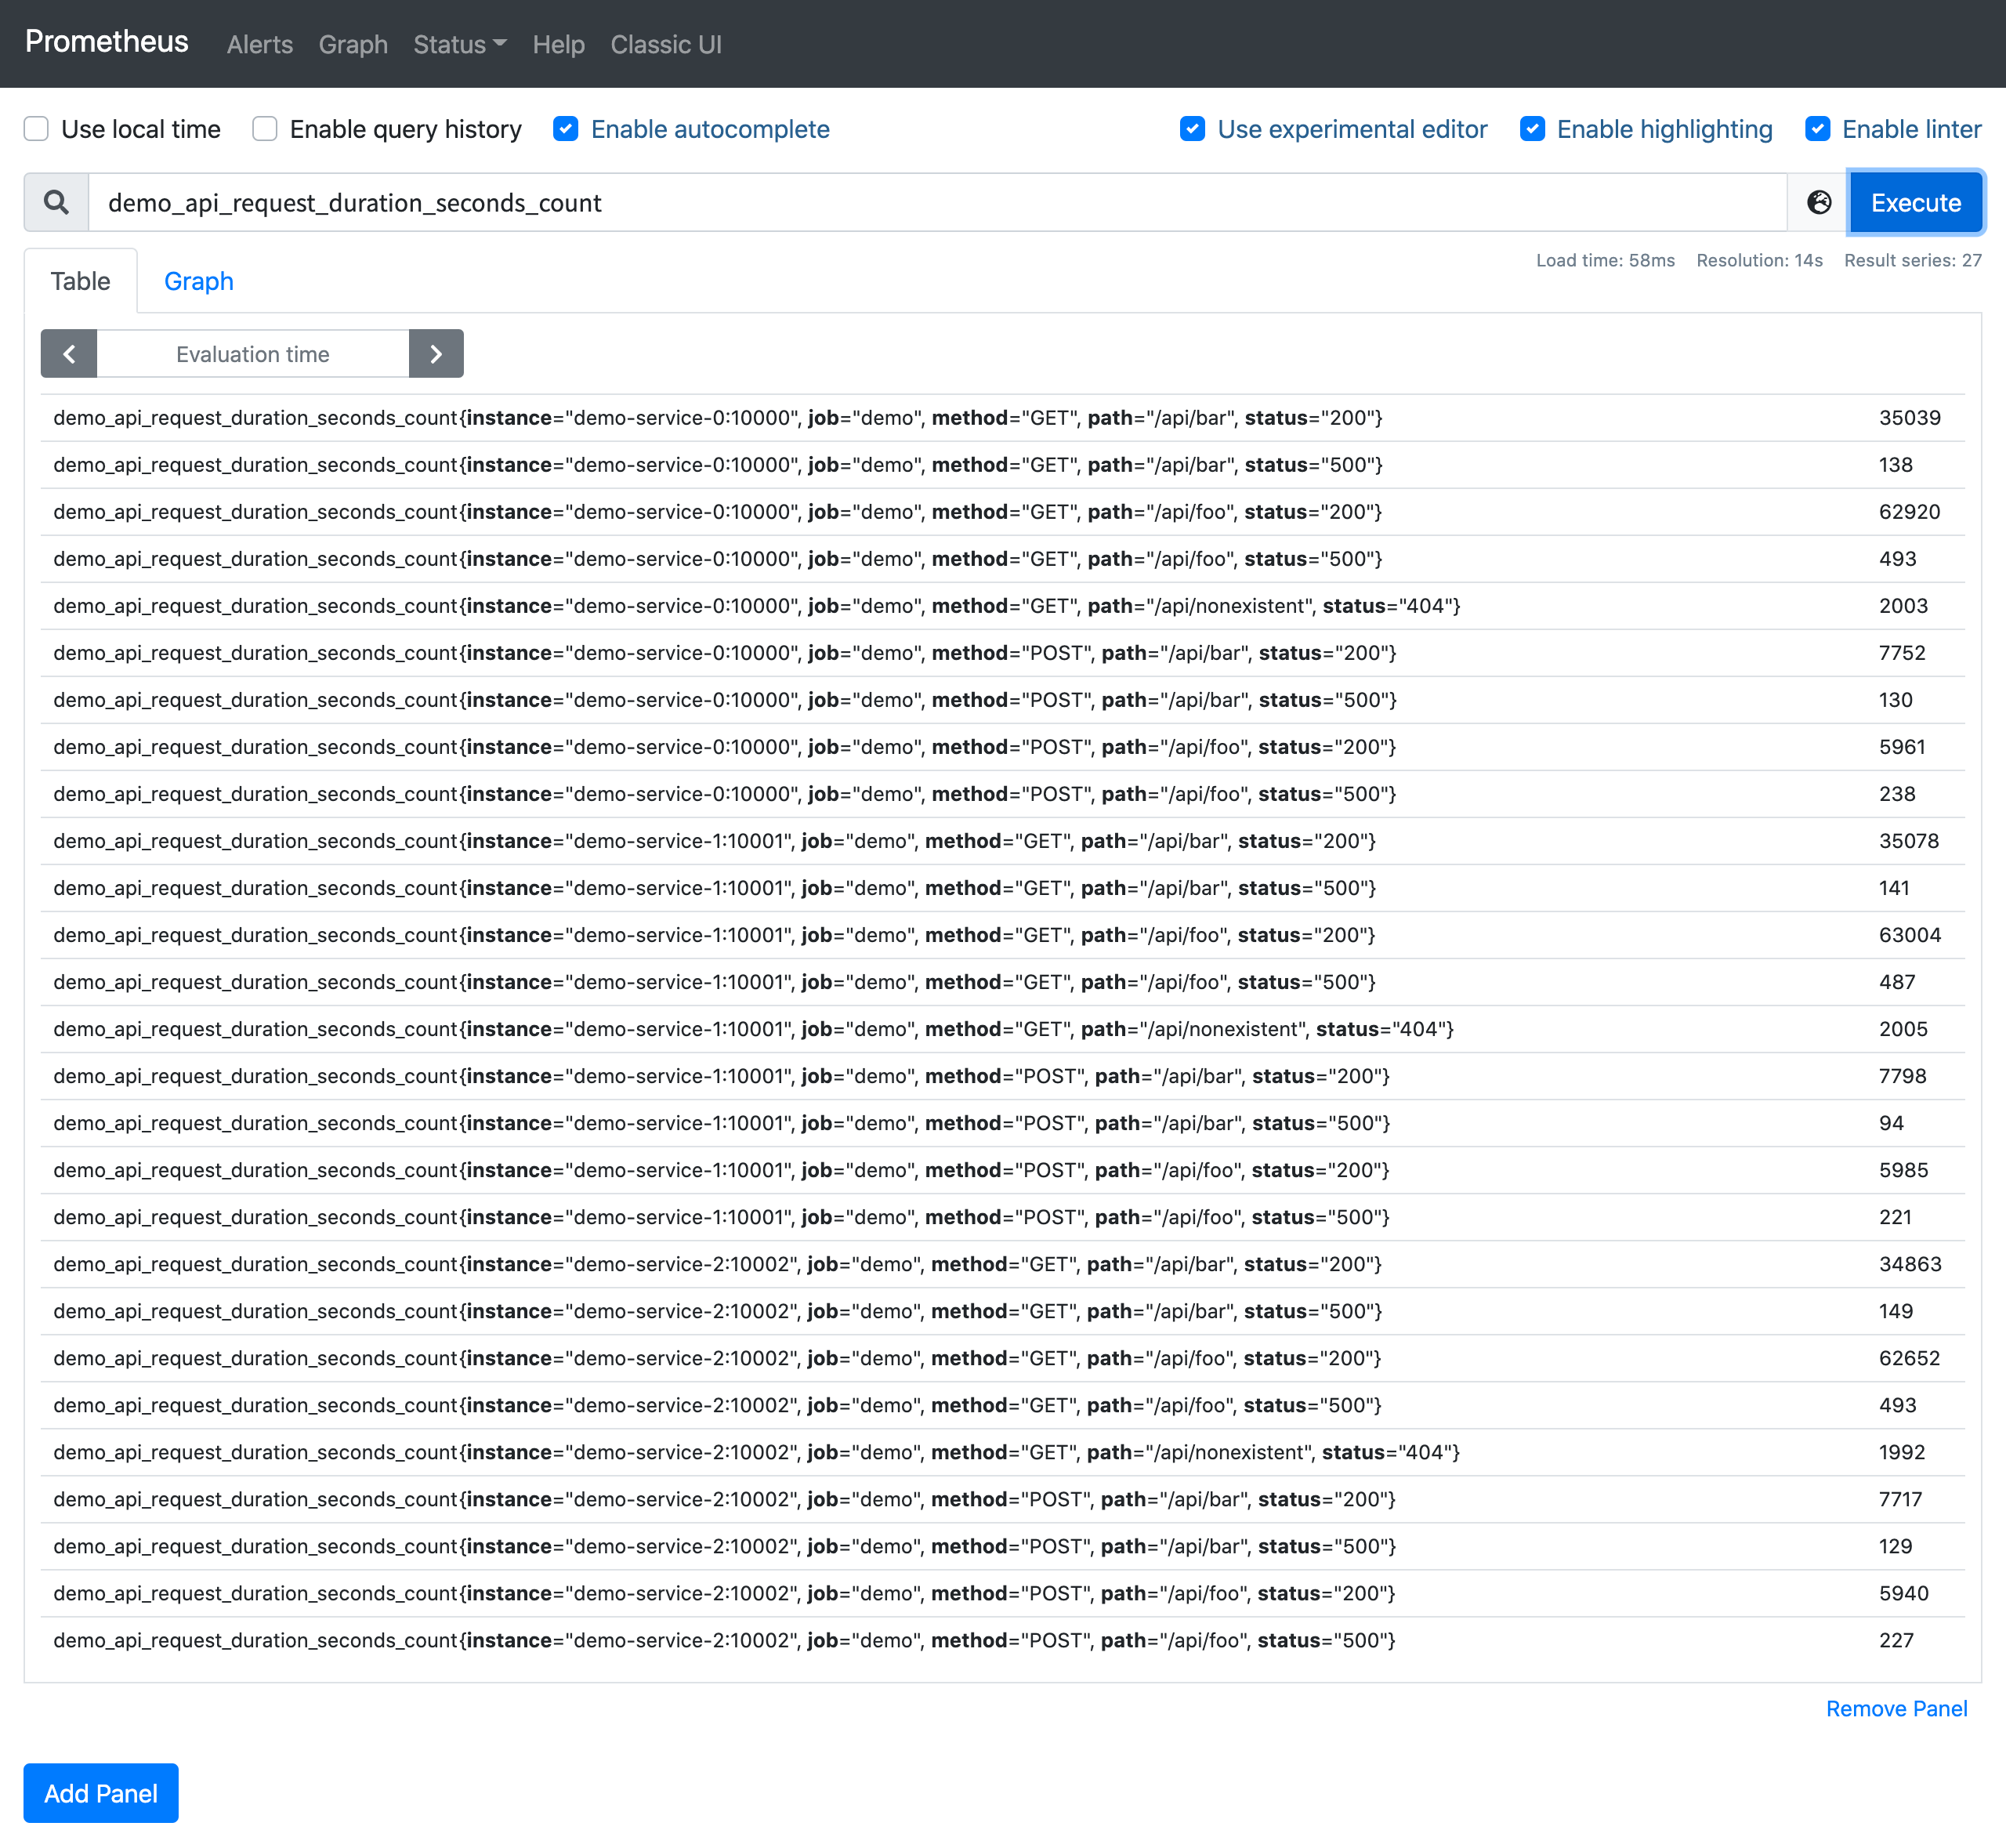Toggle Enable highlighting checkbox
The image size is (2006, 1848).
(x=1532, y=129)
